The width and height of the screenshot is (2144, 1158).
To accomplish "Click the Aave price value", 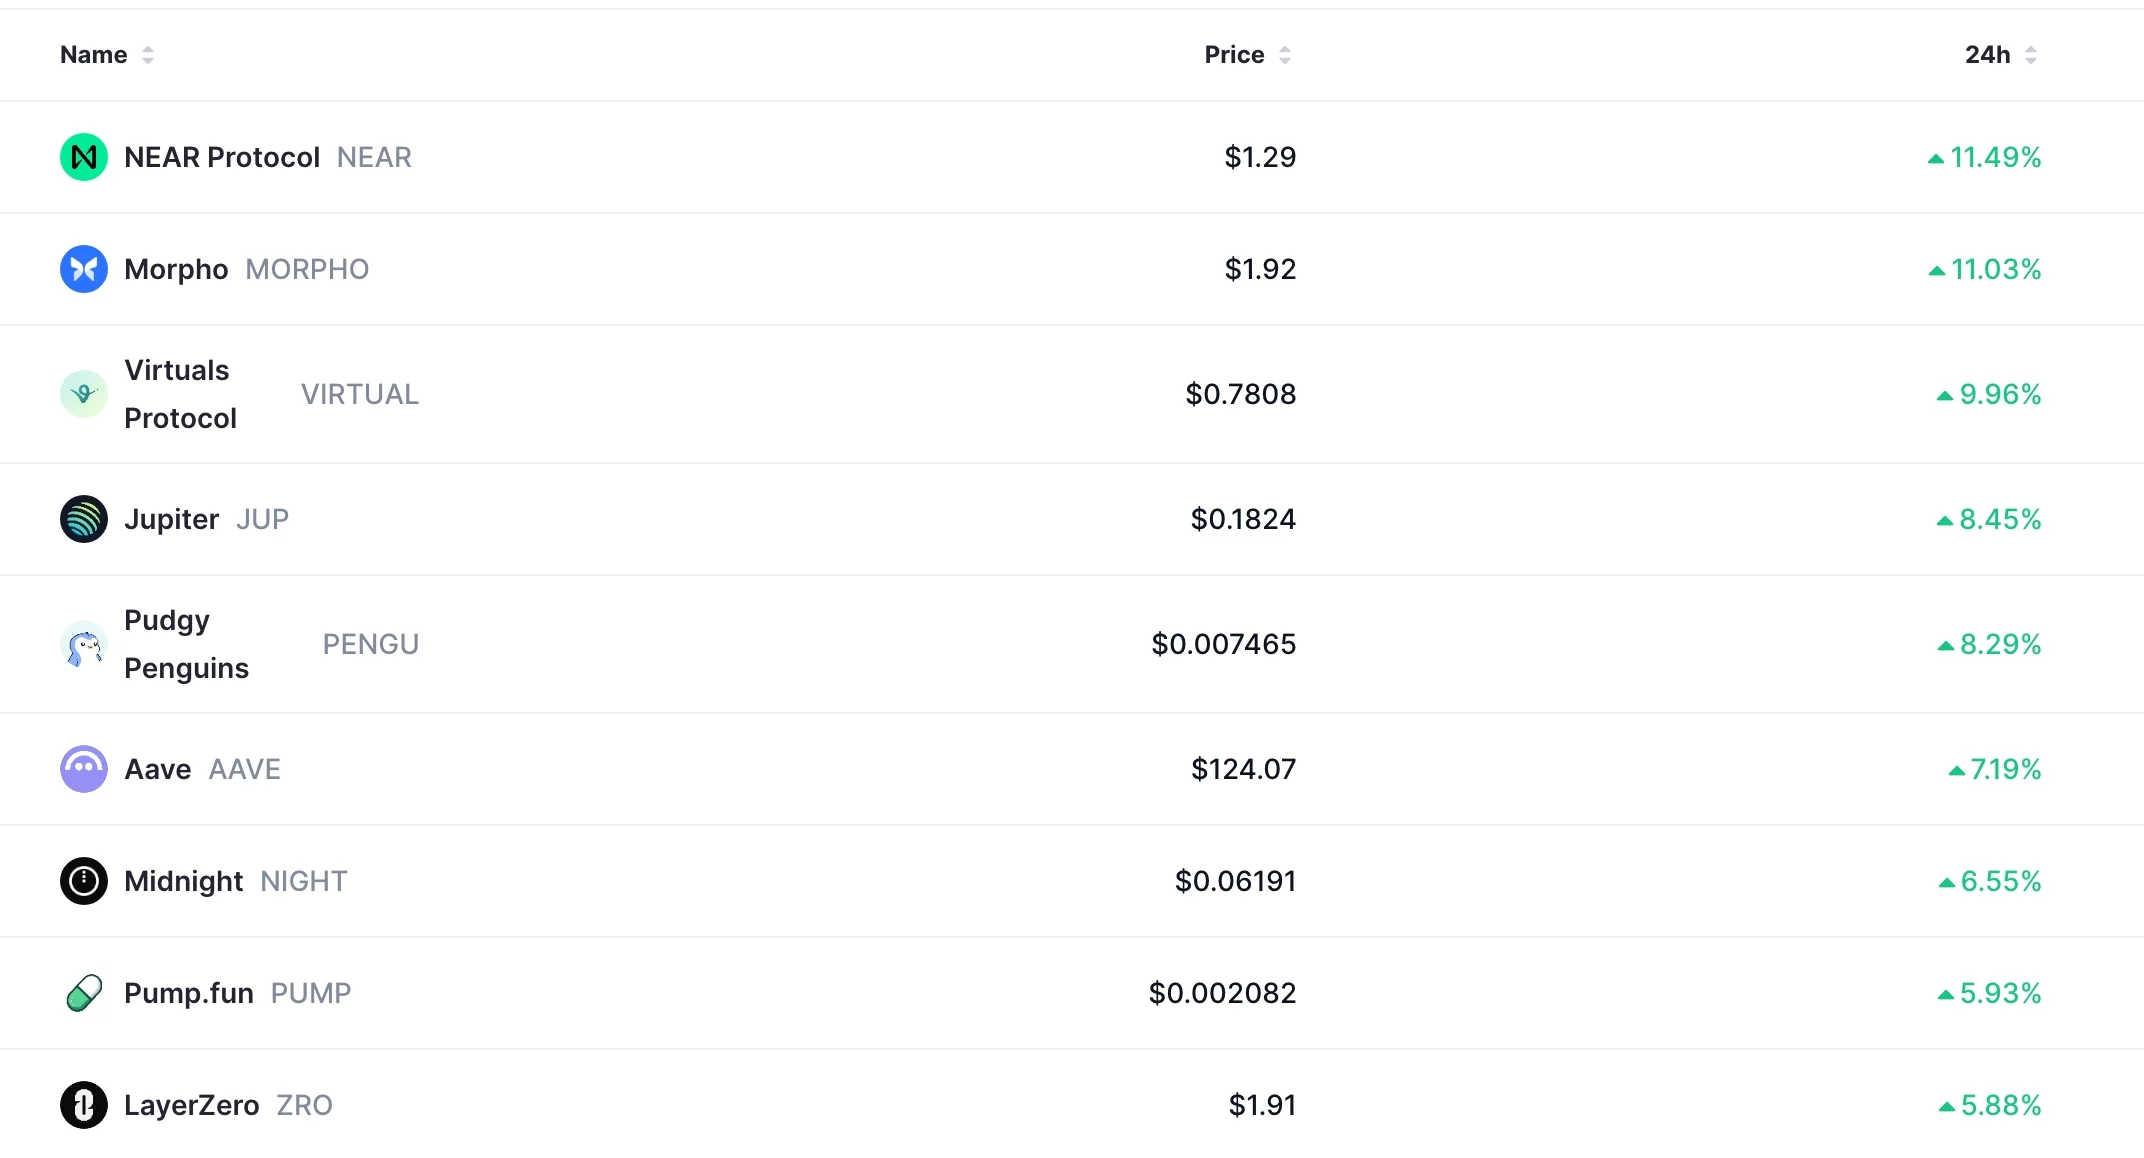I will (x=1242, y=769).
